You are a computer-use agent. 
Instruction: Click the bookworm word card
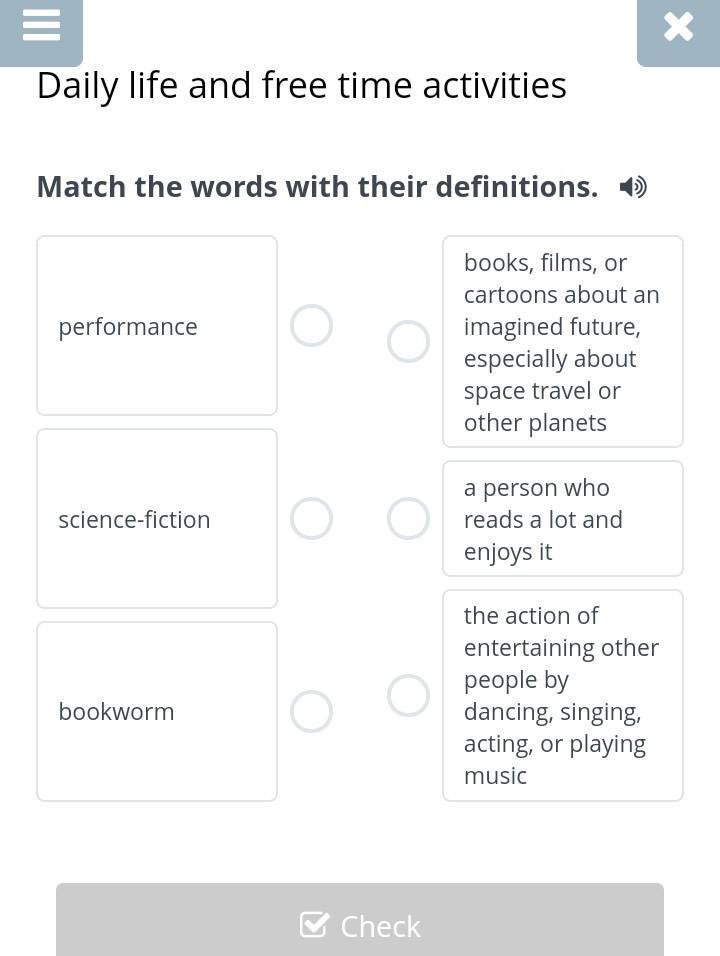[157, 712]
